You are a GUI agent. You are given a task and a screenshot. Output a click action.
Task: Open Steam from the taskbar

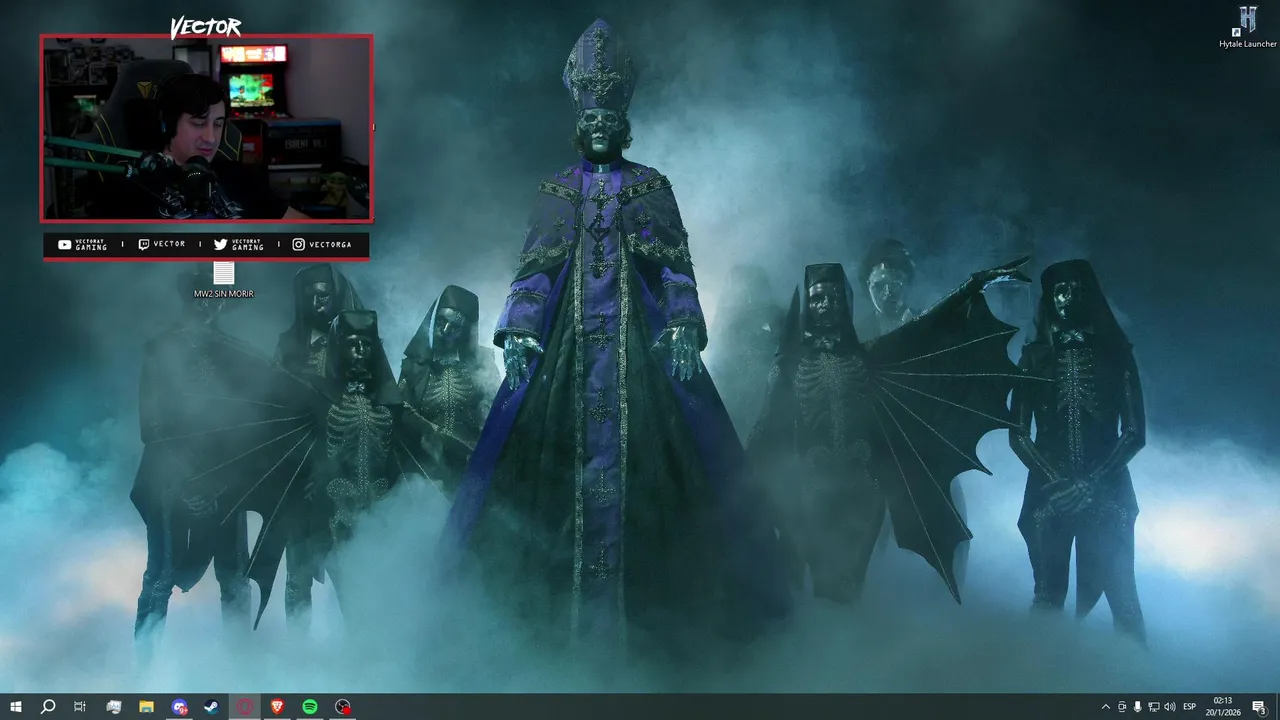click(x=212, y=707)
